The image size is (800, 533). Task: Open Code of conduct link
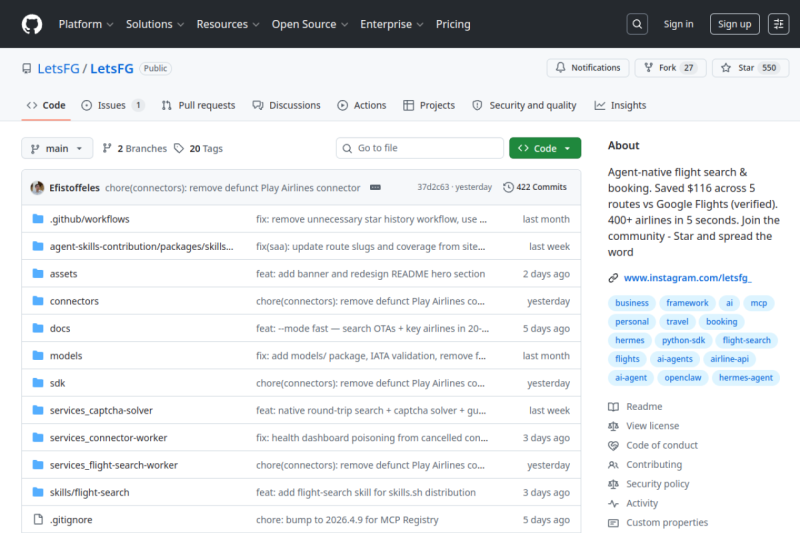[653, 445]
